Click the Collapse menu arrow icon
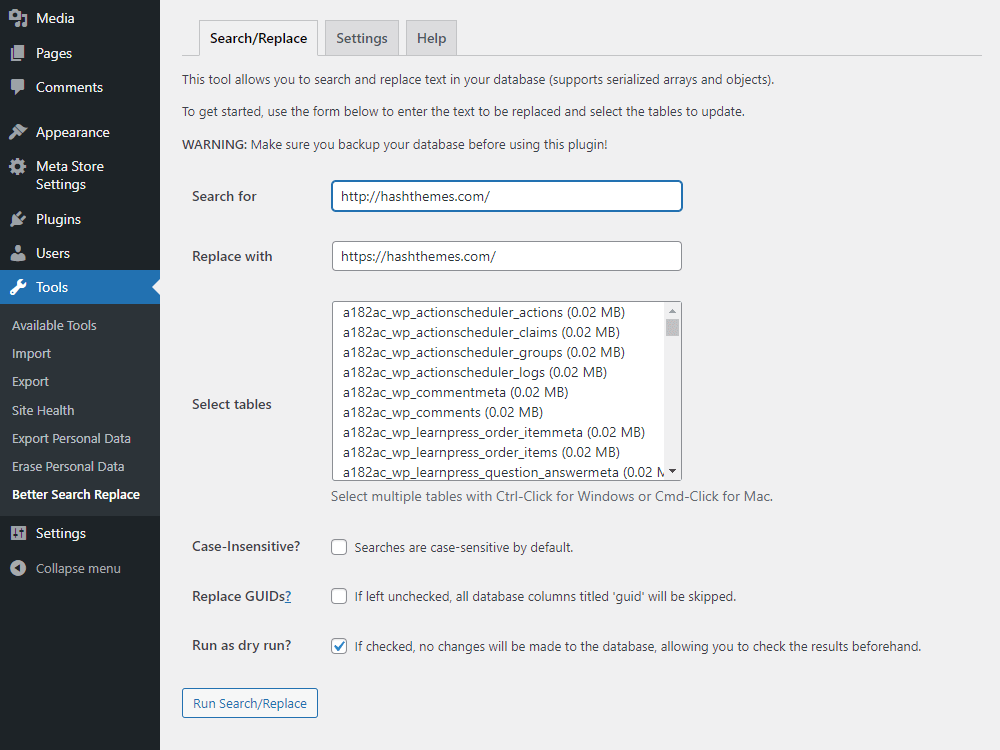This screenshot has width=1000, height=750. pyautogui.click(x=18, y=568)
